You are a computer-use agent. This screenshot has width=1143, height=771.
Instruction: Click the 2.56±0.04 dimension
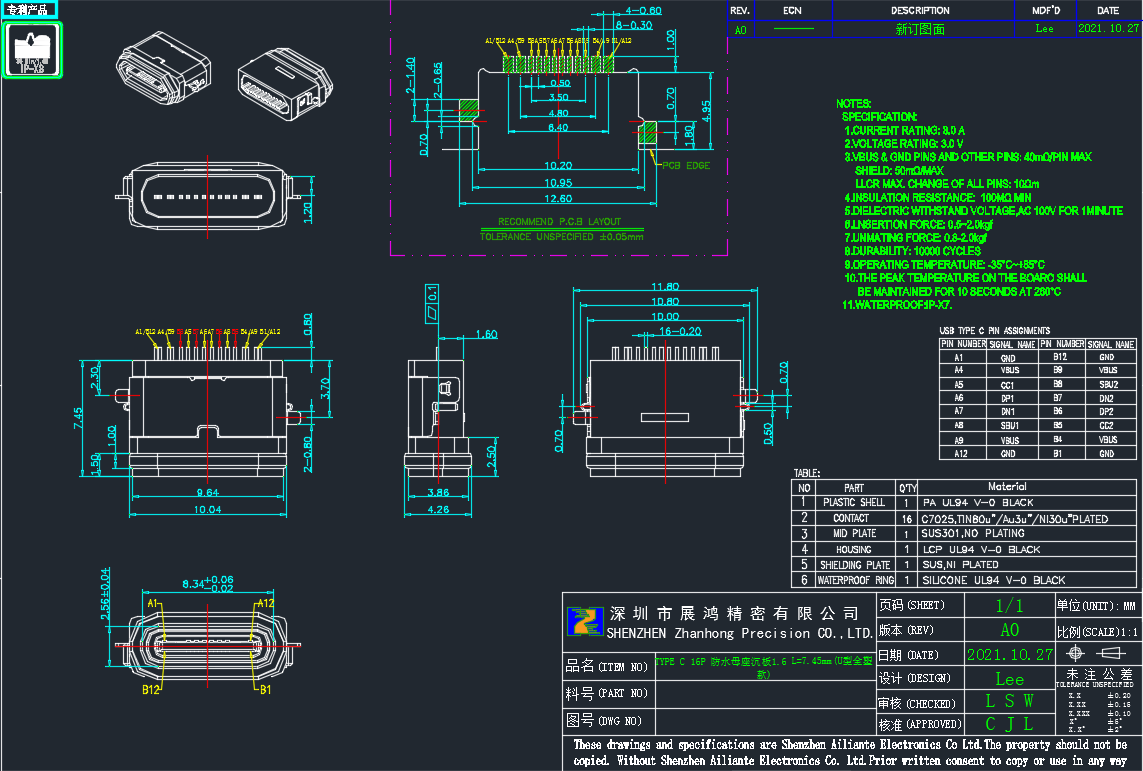[x=106, y=593]
